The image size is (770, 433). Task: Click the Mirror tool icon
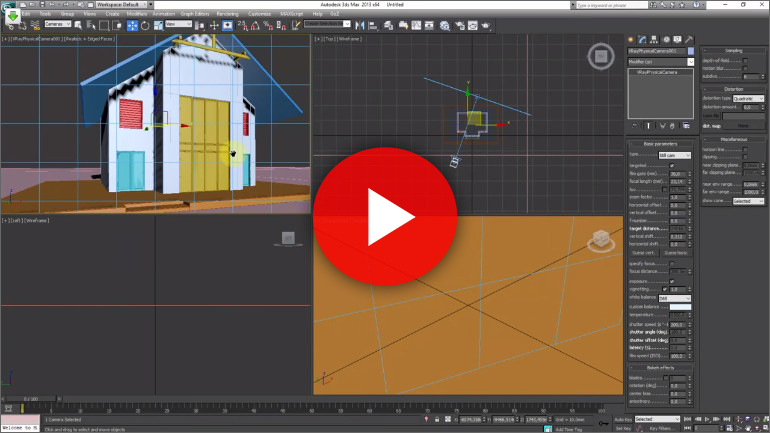pyautogui.click(x=360, y=26)
